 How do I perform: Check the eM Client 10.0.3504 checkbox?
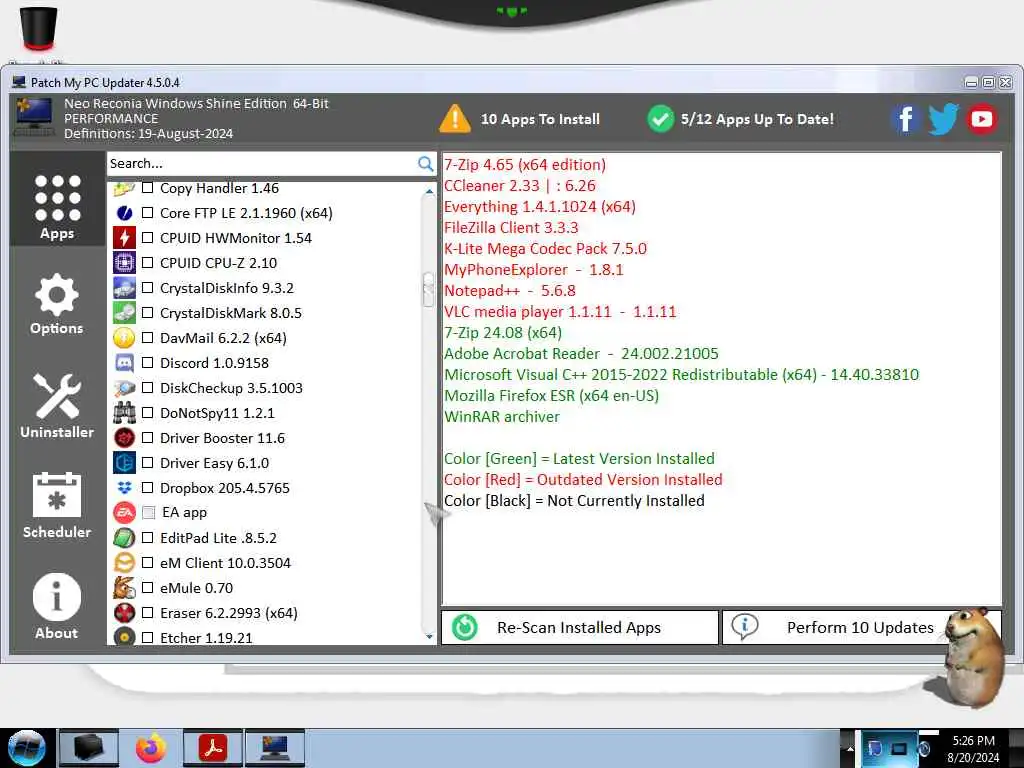coord(148,562)
